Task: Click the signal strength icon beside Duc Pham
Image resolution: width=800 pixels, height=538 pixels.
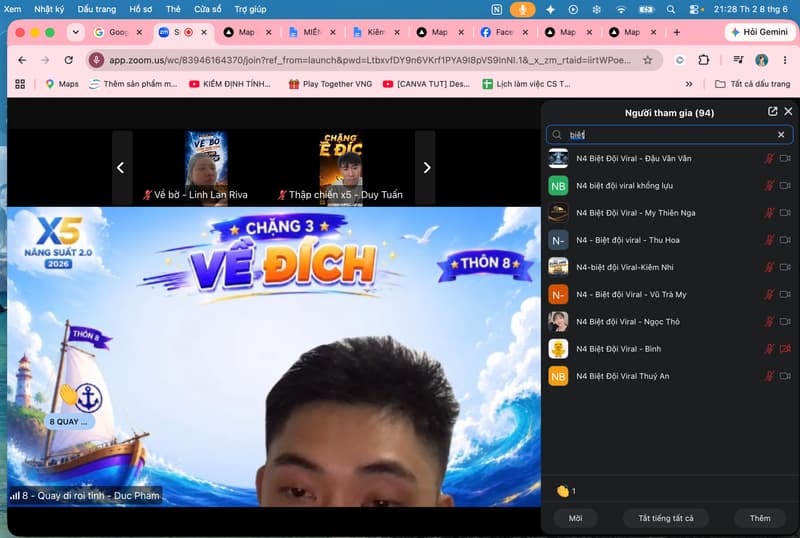Action: [15, 496]
